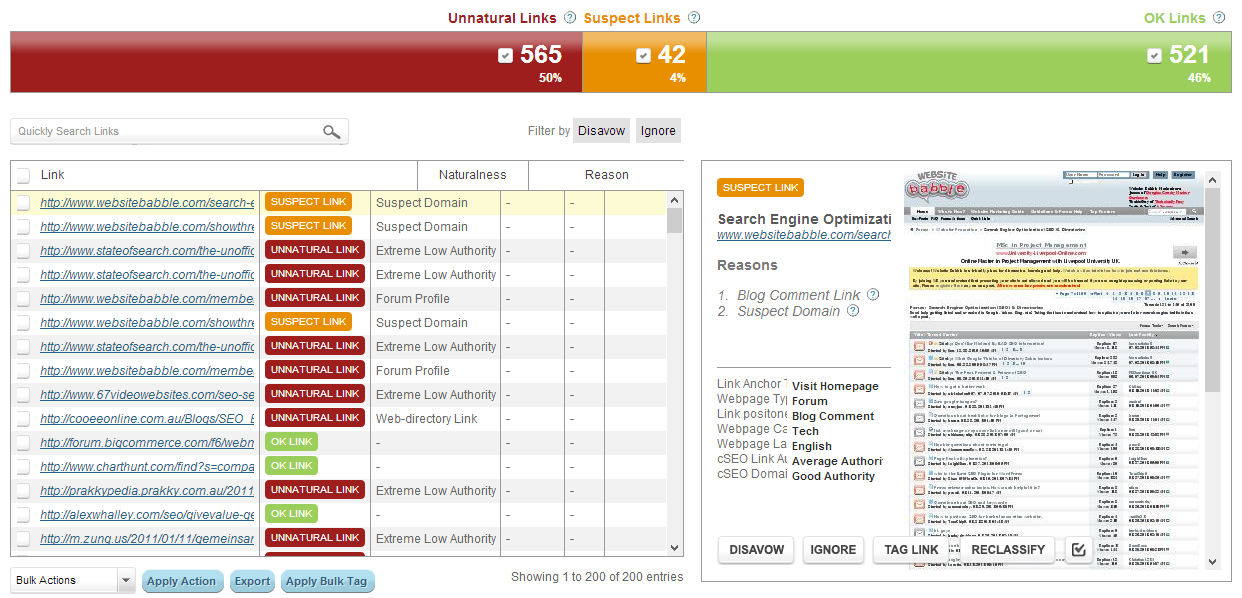Filter by Ignore

click(658, 131)
